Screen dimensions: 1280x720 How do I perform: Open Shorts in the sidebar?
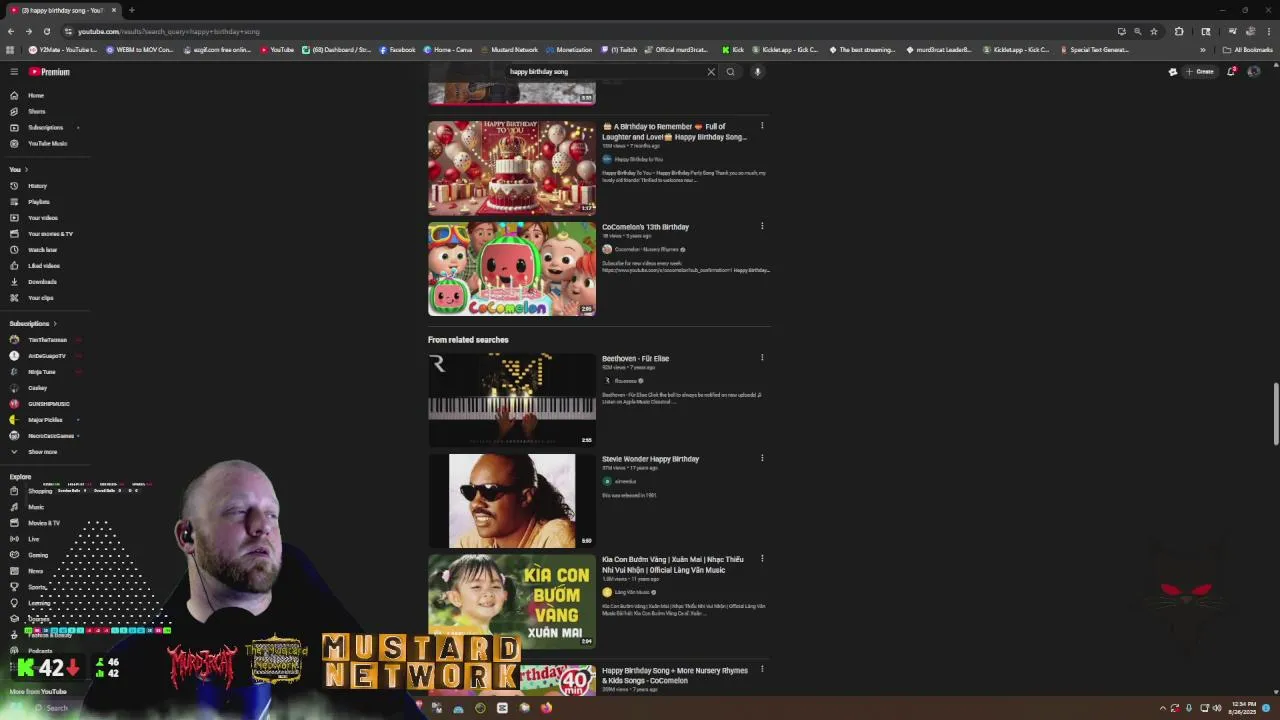click(36, 111)
